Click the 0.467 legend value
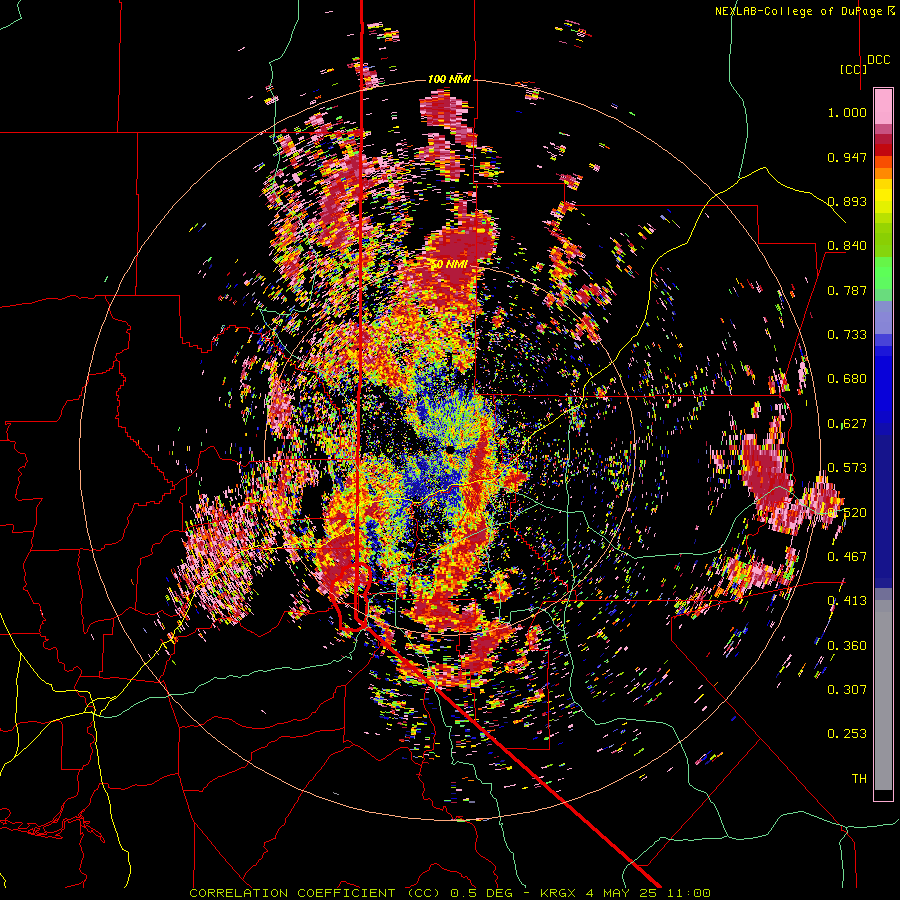Viewport: 900px width, 900px height. click(847, 557)
